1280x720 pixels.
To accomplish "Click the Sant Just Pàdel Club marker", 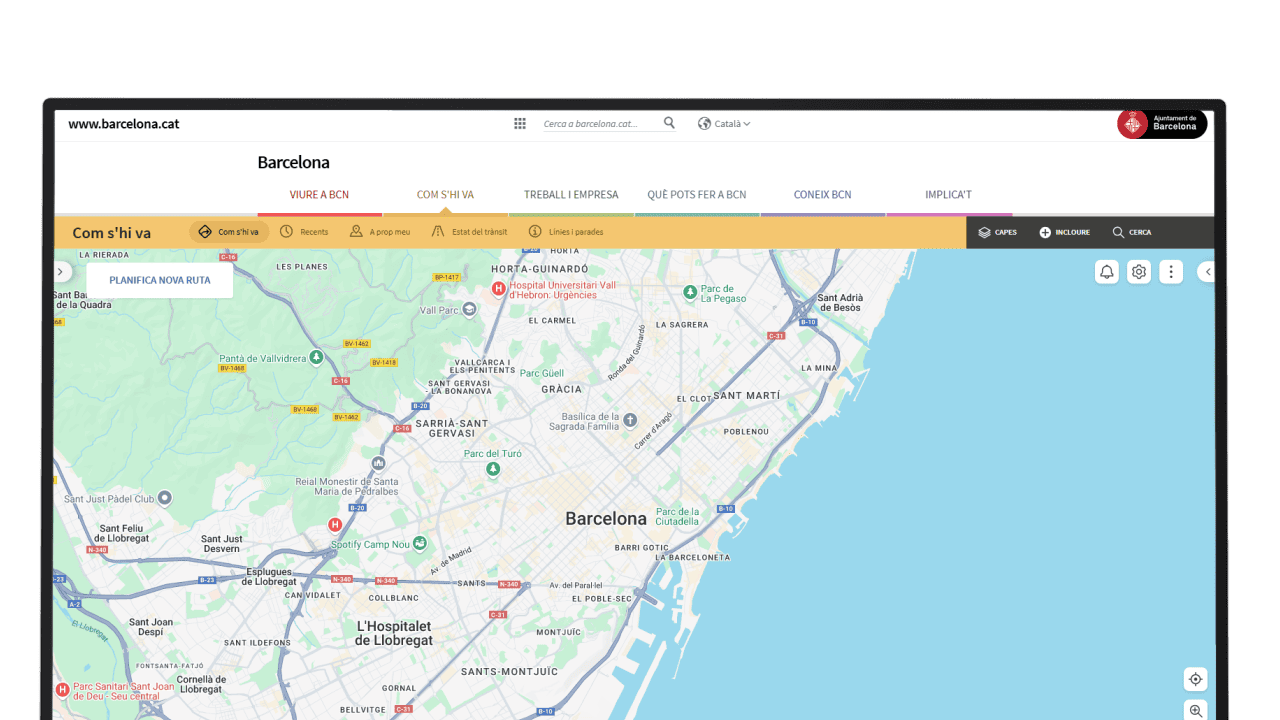I will click(x=165, y=497).
